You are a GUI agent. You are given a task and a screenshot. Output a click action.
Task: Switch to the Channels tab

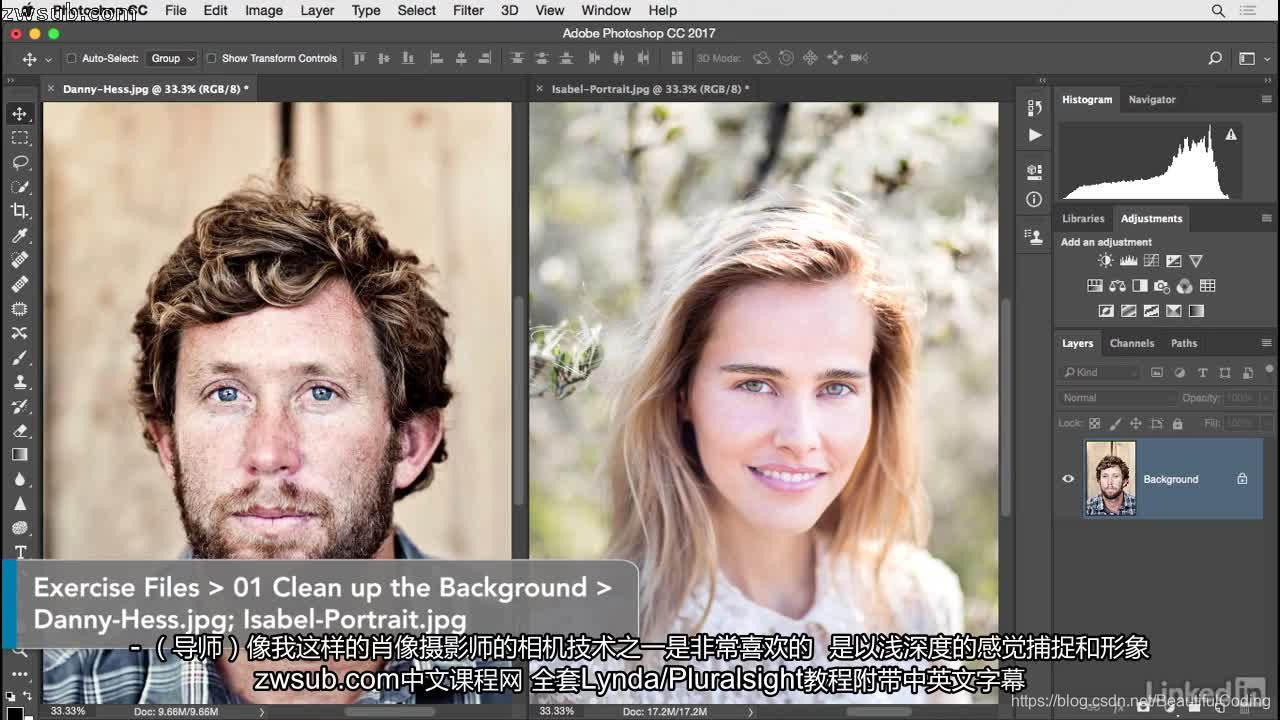point(1132,343)
